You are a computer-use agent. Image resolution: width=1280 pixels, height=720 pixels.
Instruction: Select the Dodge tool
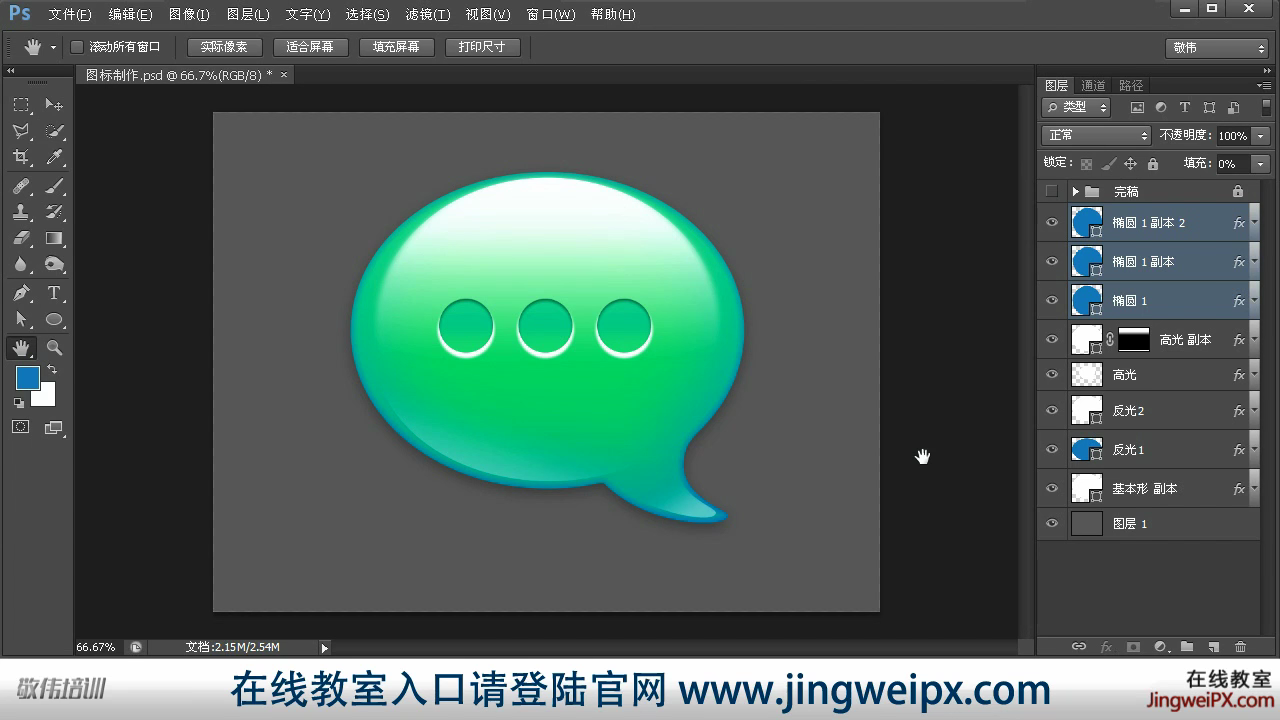click(54, 264)
